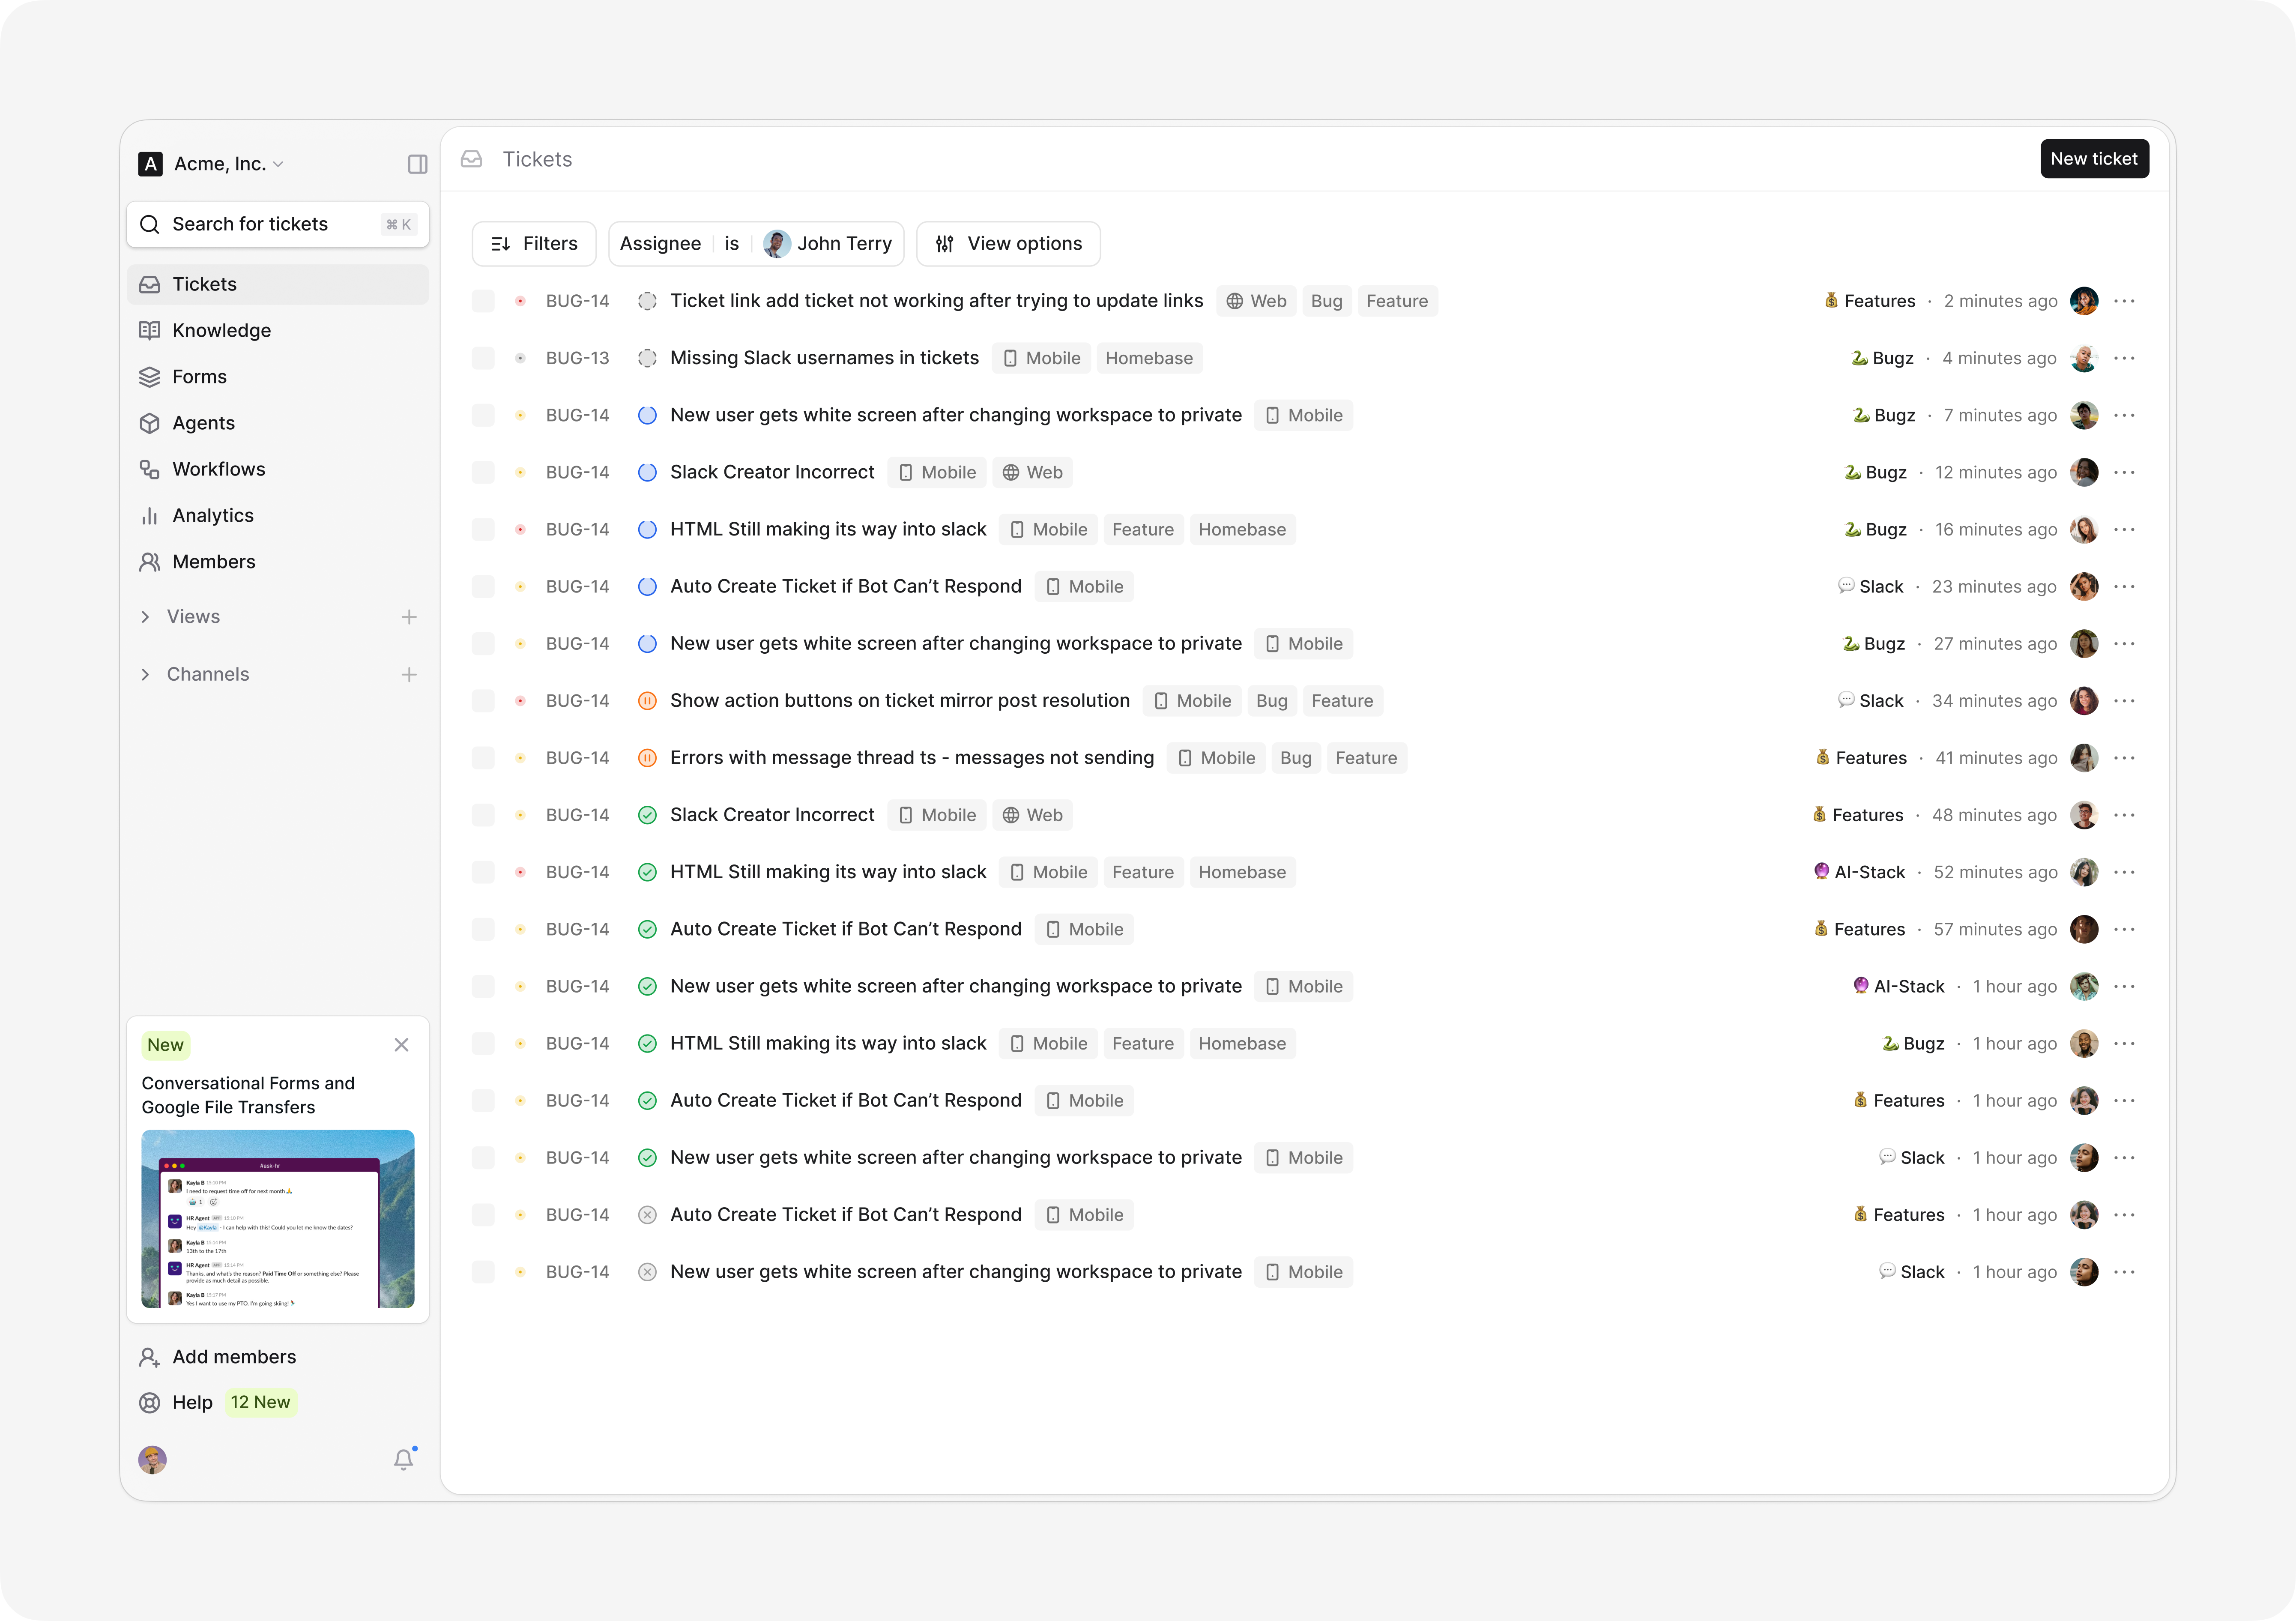Click the search magnifier icon
2296x1621 pixels.
[x=150, y=224]
